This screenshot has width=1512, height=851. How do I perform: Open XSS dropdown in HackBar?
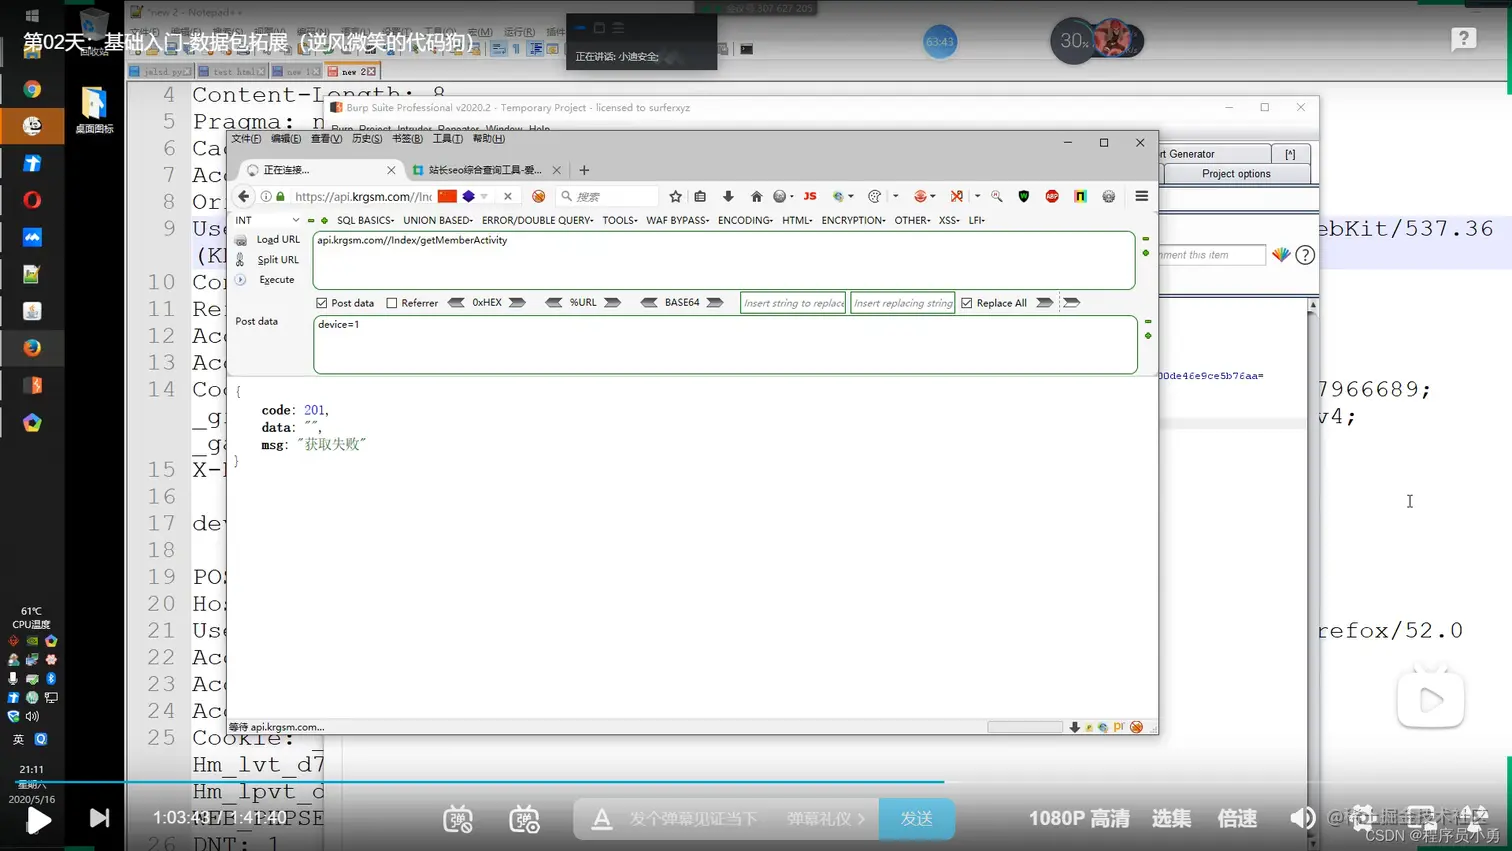[949, 220]
